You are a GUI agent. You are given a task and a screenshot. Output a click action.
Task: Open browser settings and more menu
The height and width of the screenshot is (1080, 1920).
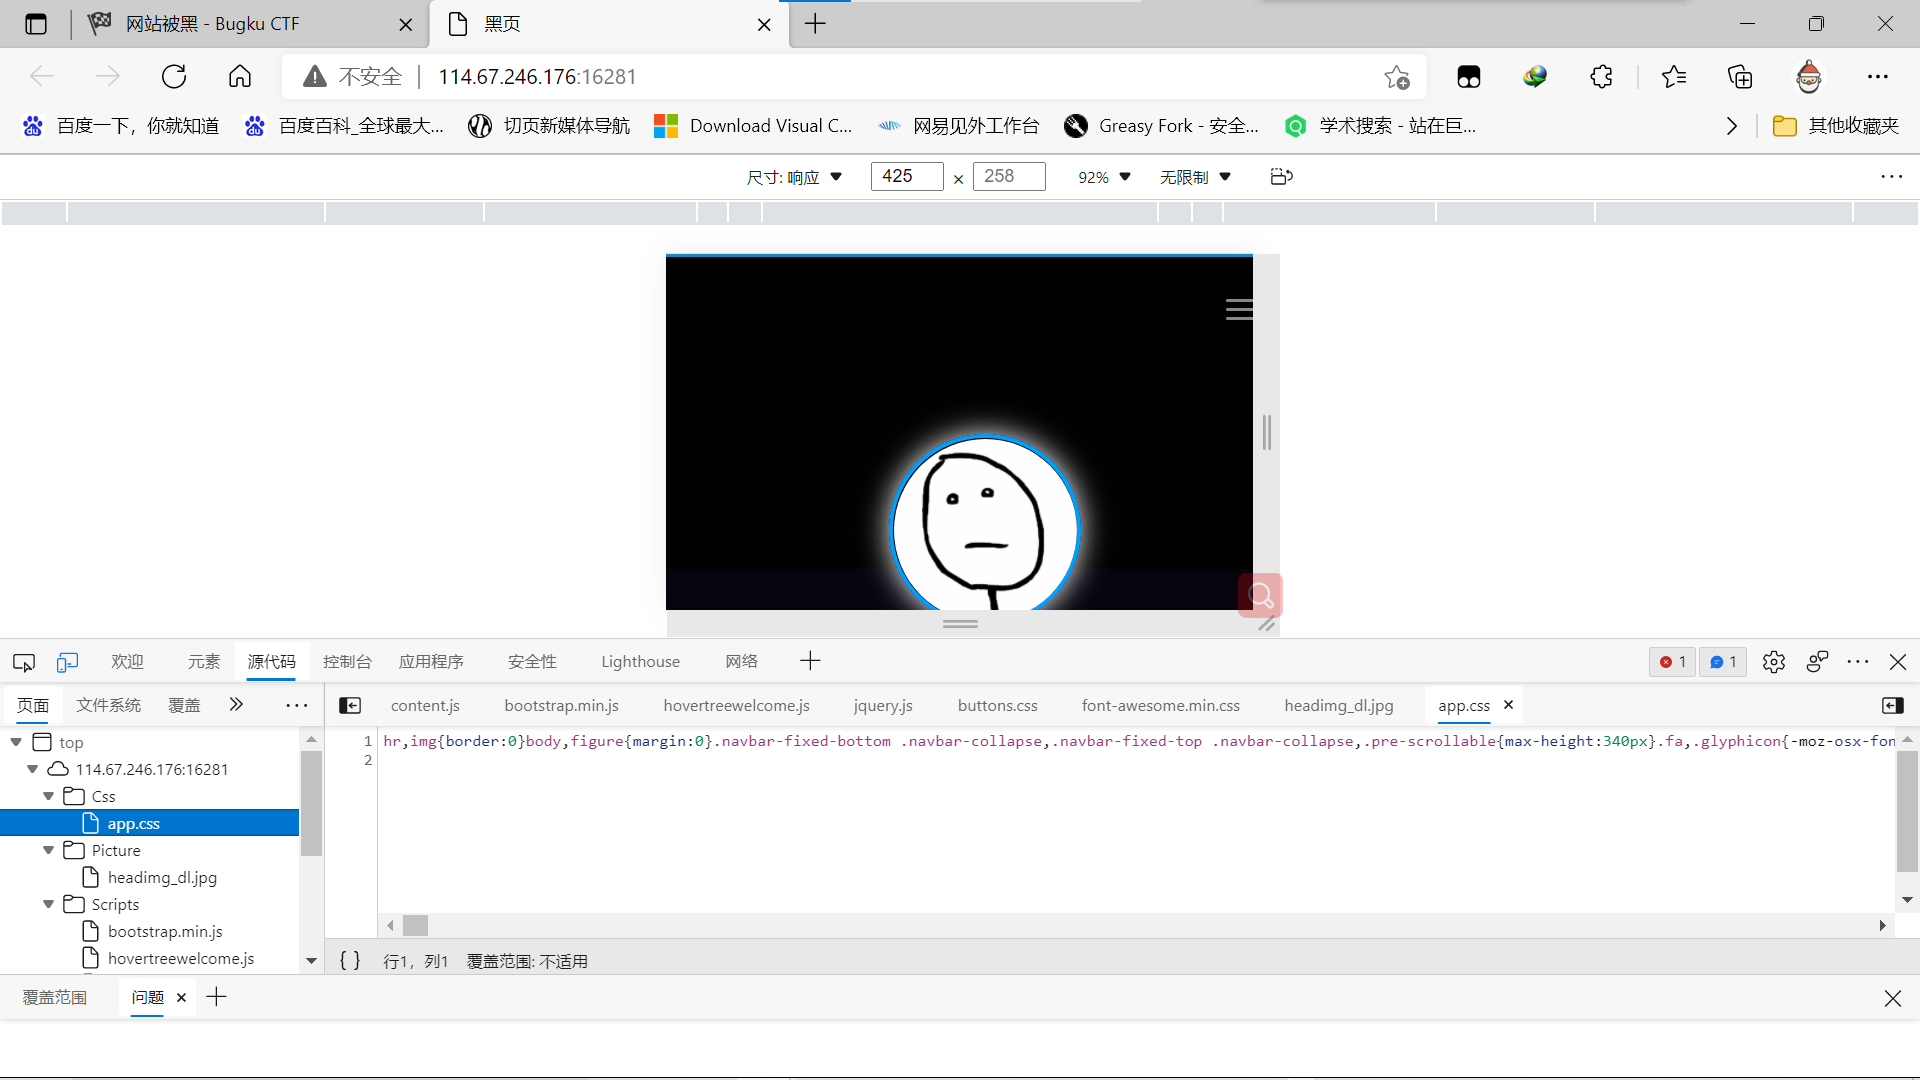1878,77
